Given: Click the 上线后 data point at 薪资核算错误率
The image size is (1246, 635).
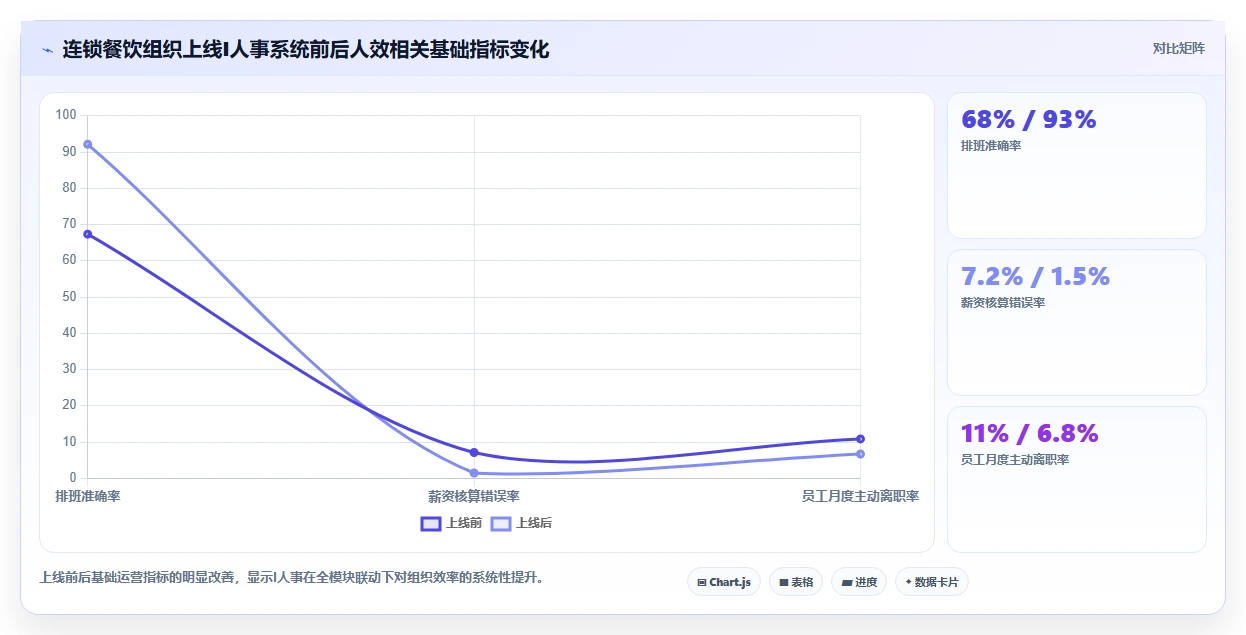Looking at the screenshot, I should [474, 473].
